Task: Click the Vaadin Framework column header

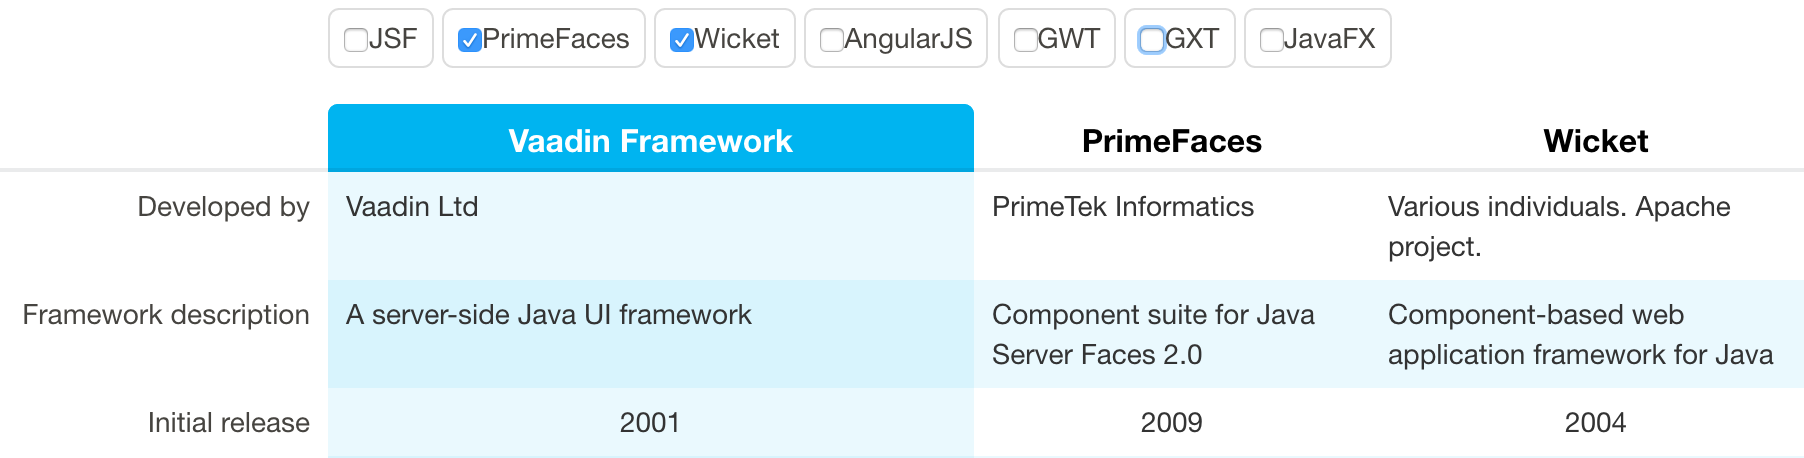Action: [x=650, y=141]
